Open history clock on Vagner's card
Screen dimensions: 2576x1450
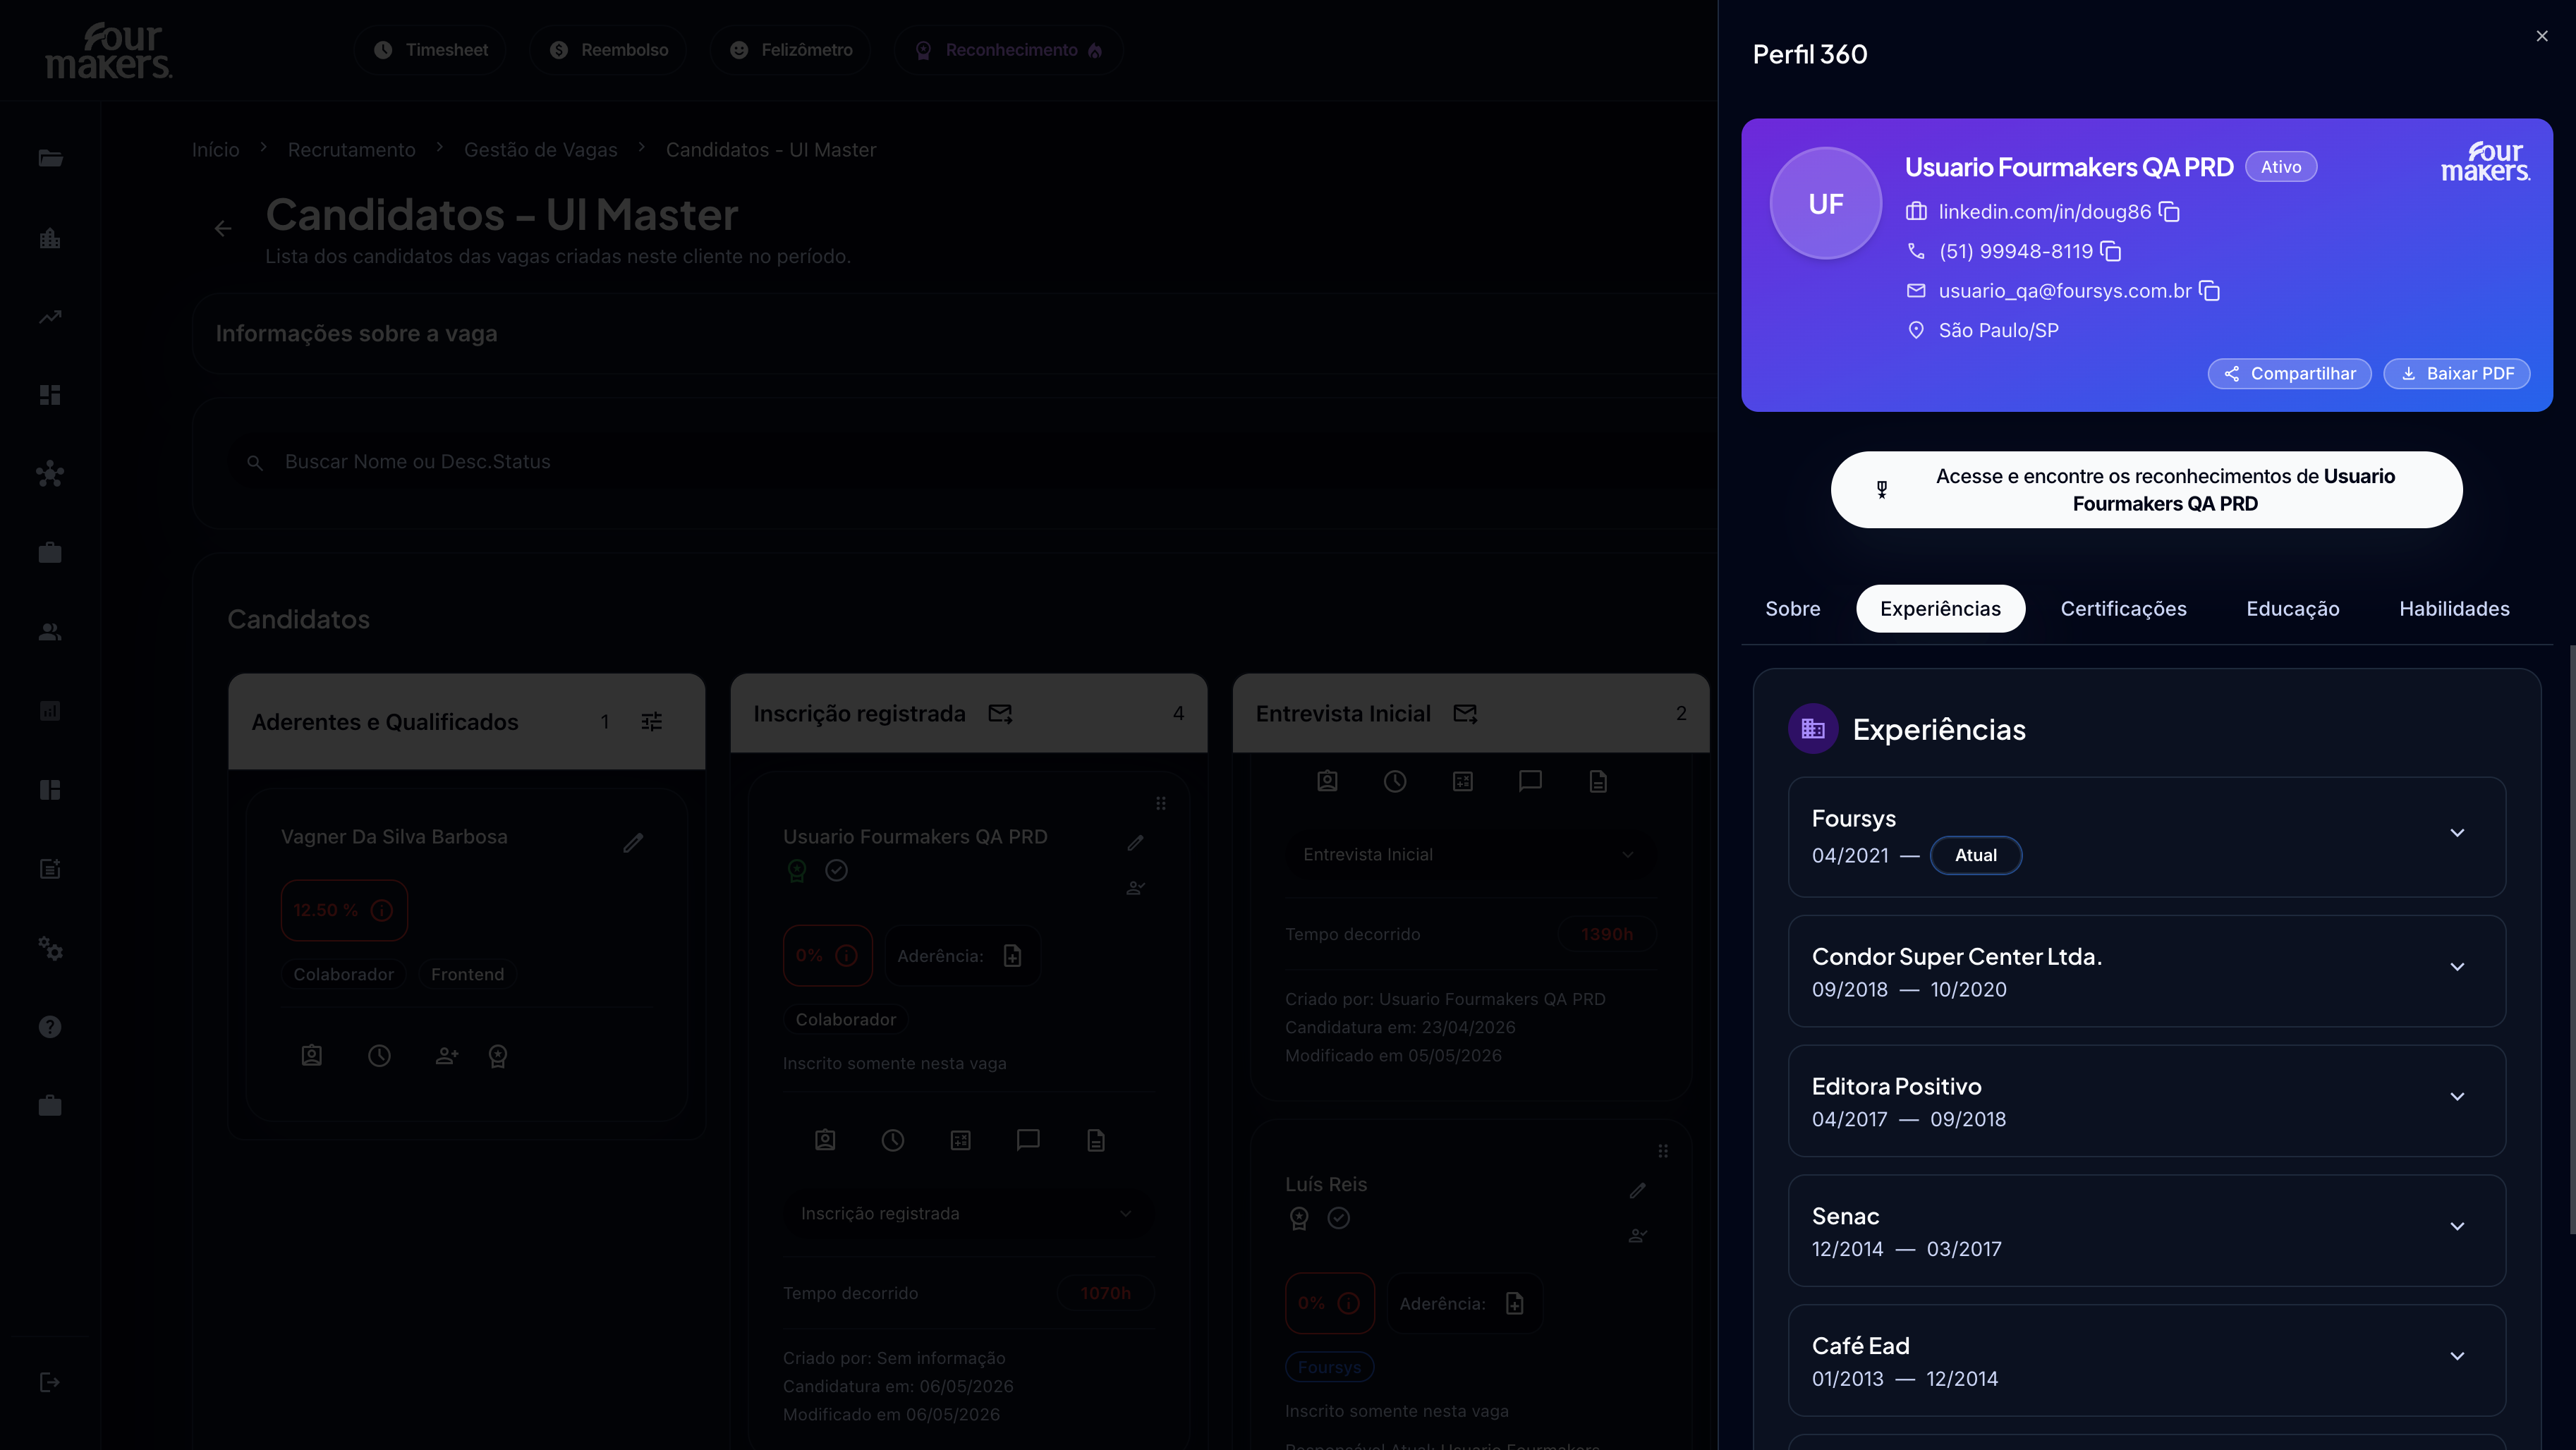(x=379, y=1056)
